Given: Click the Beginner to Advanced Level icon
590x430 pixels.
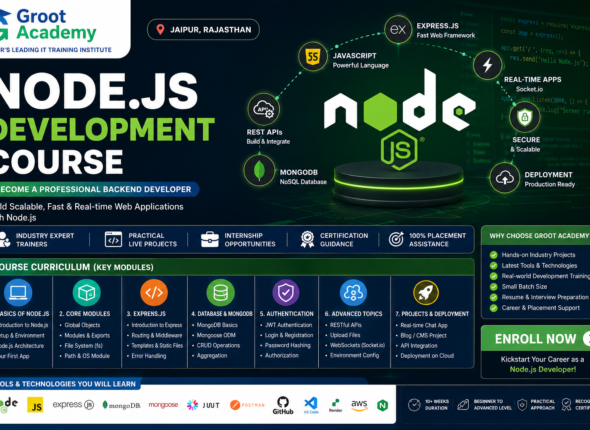Looking at the screenshot, I should (463, 405).
